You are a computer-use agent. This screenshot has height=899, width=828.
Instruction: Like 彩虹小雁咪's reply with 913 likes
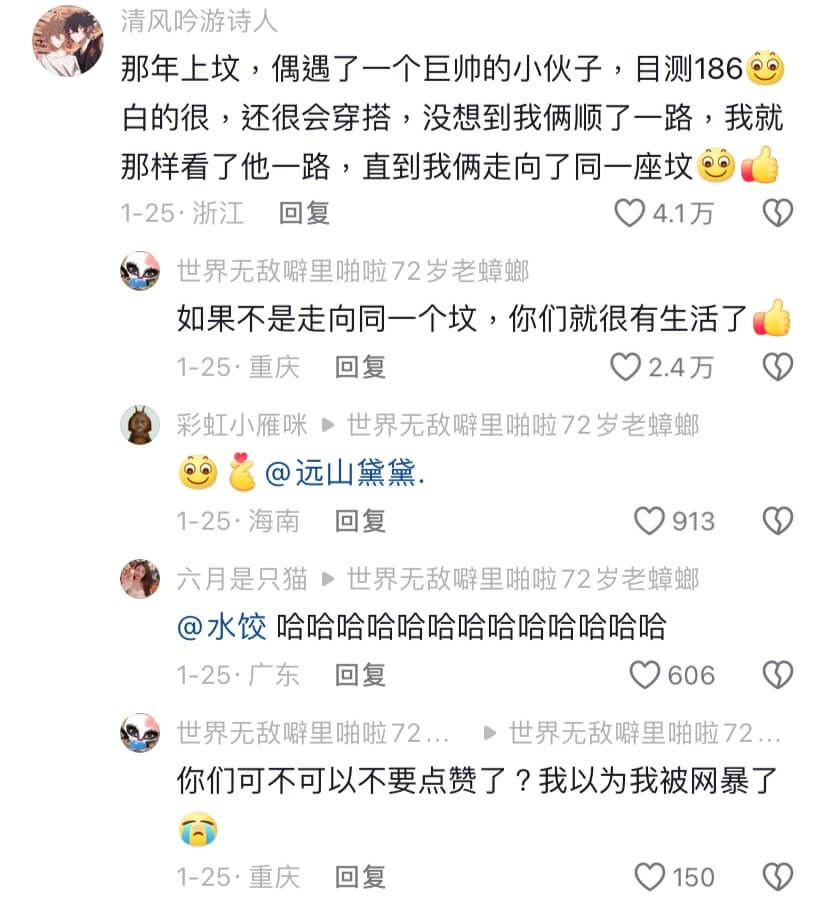pos(649,521)
